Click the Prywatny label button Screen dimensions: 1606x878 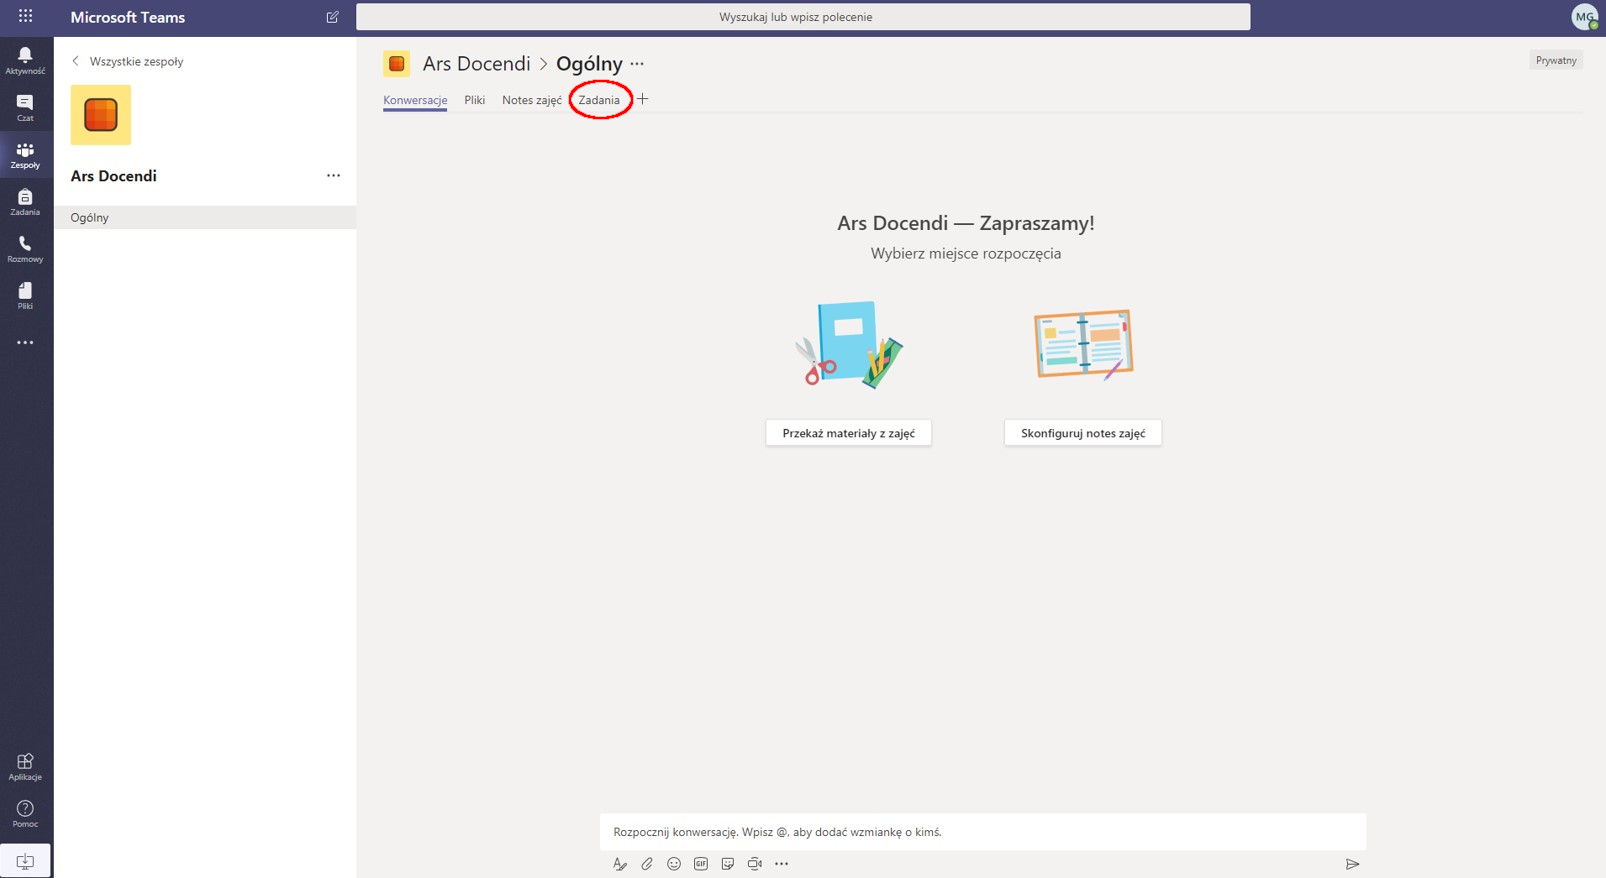[x=1556, y=60]
